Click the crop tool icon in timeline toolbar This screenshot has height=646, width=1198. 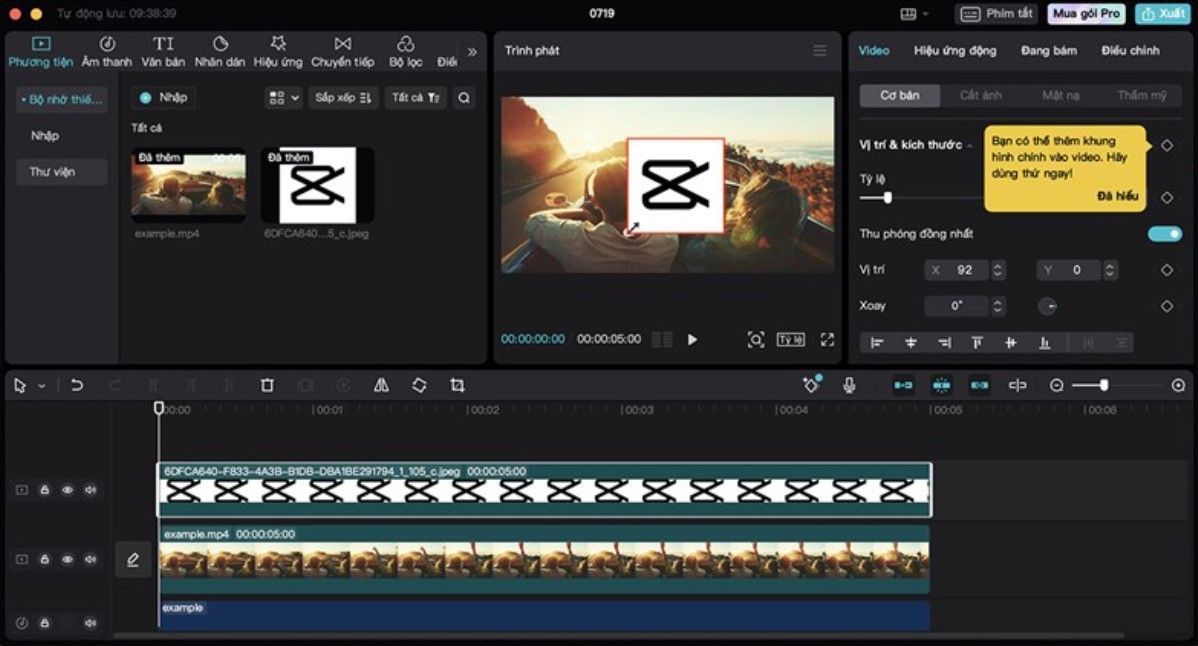pos(457,385)
